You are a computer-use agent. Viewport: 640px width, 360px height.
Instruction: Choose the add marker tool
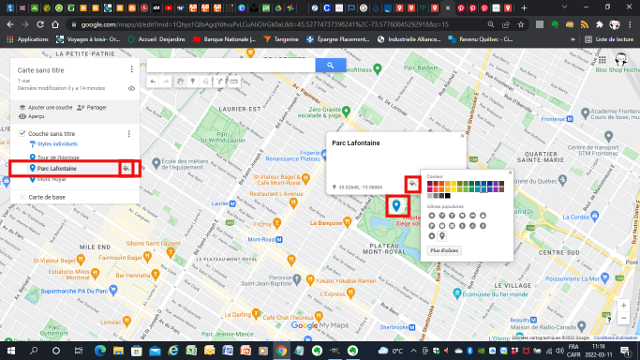click(193, 82)
